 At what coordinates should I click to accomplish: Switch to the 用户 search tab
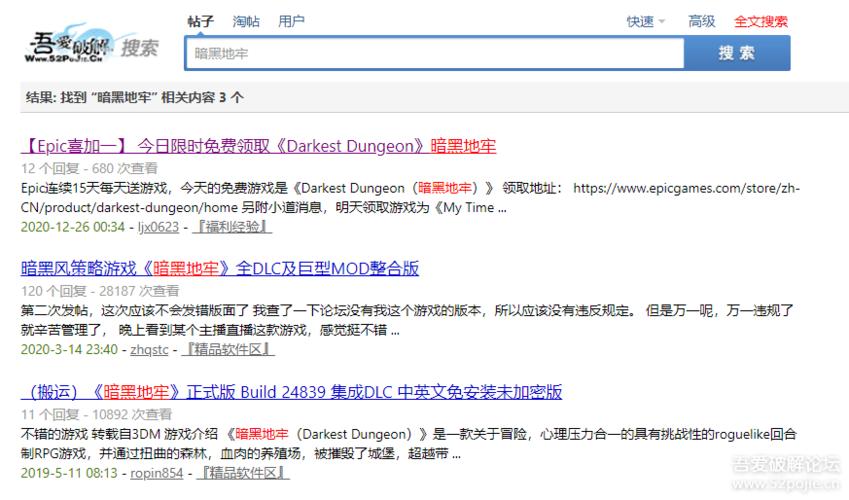click(291, 22)
